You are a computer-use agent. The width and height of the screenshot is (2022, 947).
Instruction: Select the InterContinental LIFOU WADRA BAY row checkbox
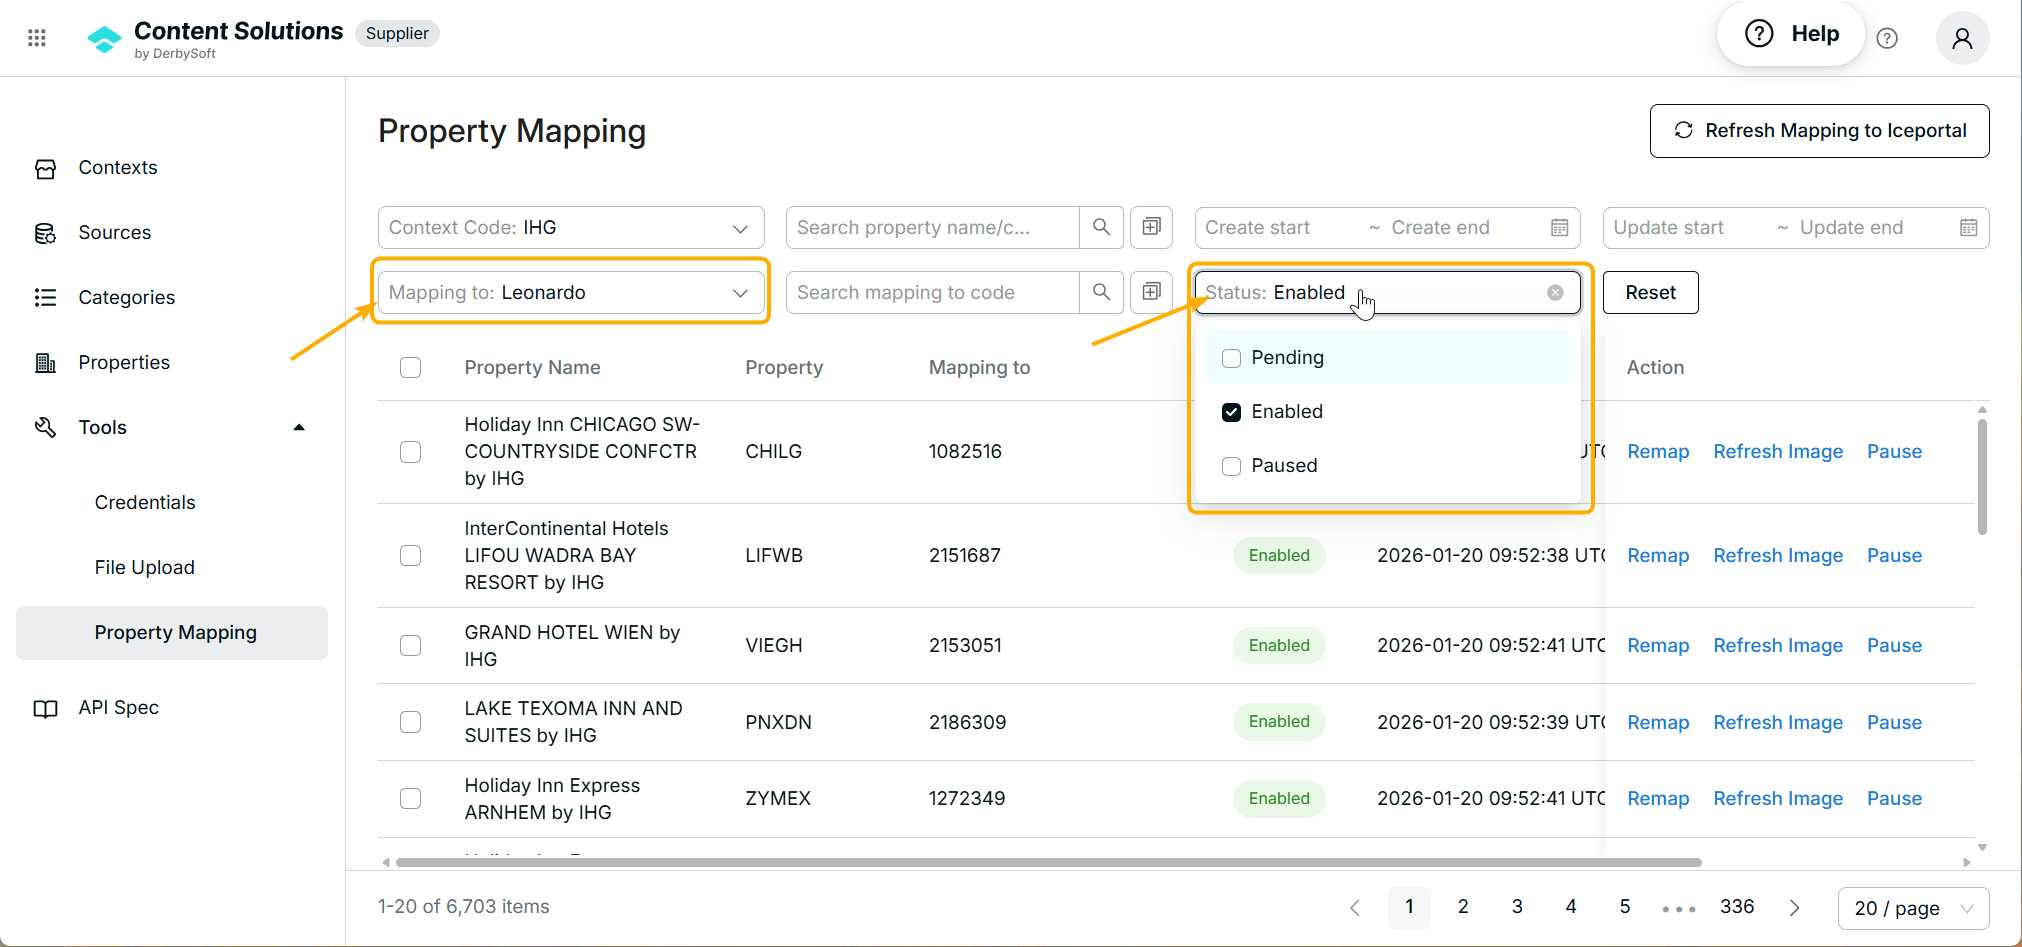[410, 555]
